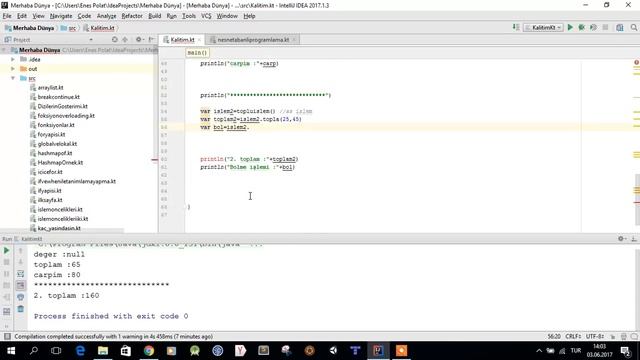Click tool windows toggle in status bar corner
The image size is (640, 360).
pos(7,336)
